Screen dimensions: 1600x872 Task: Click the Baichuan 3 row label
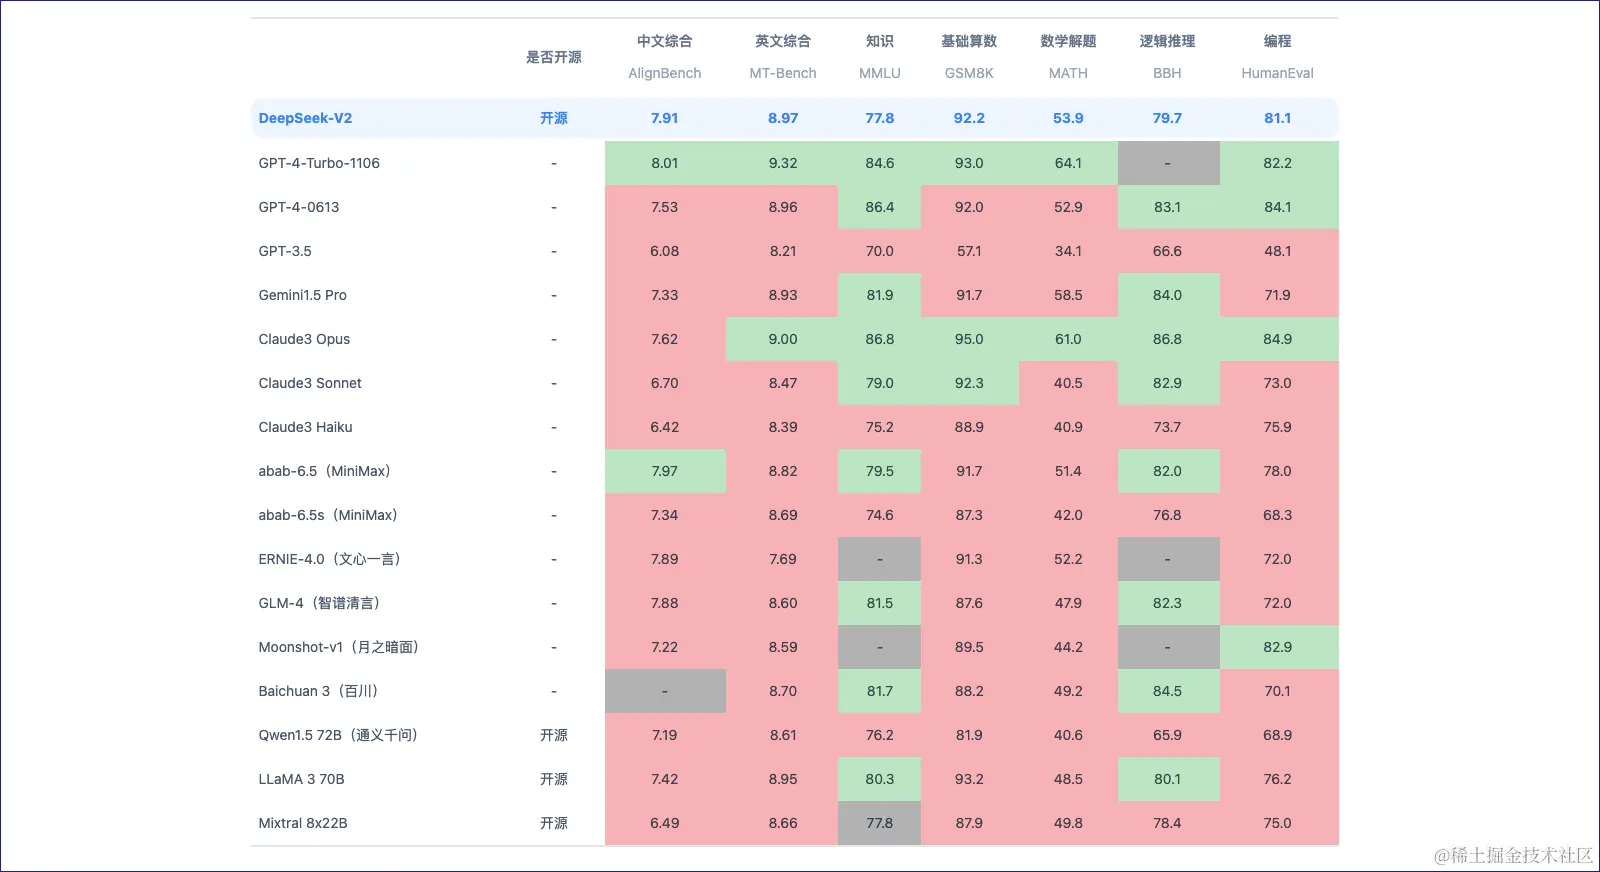pos(318,691)
